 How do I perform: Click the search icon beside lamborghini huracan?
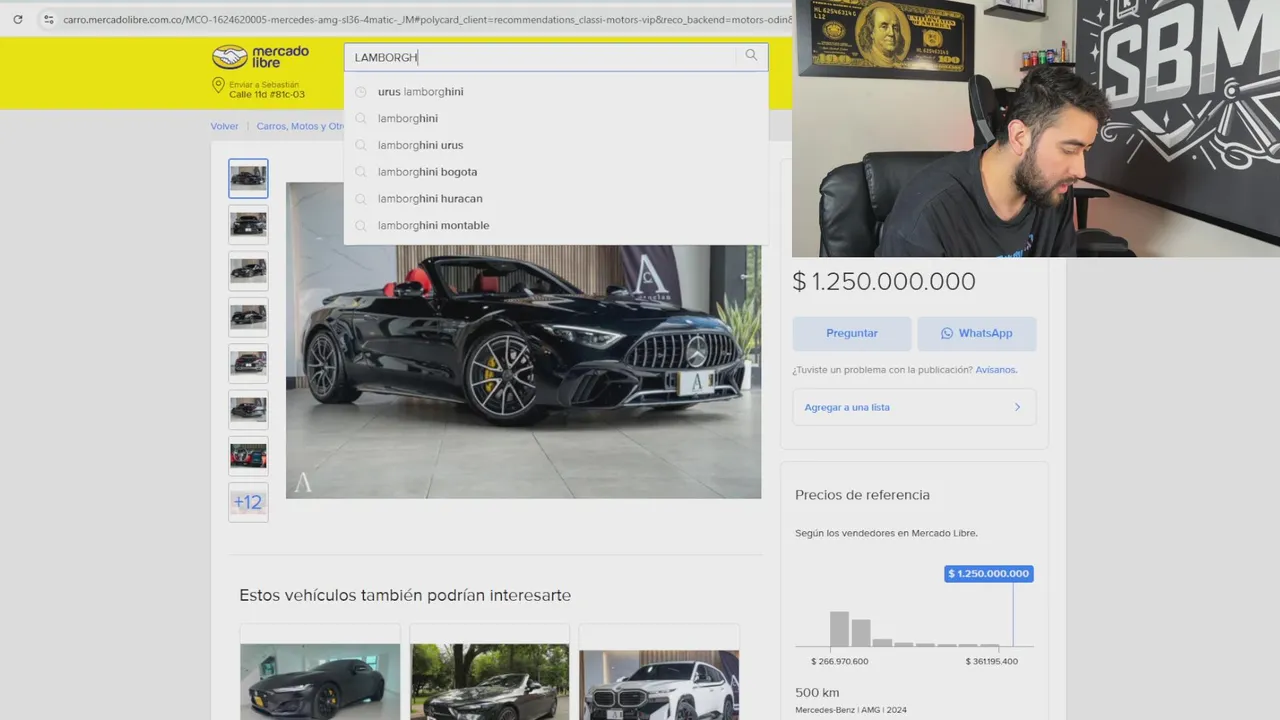click(361, 199)
